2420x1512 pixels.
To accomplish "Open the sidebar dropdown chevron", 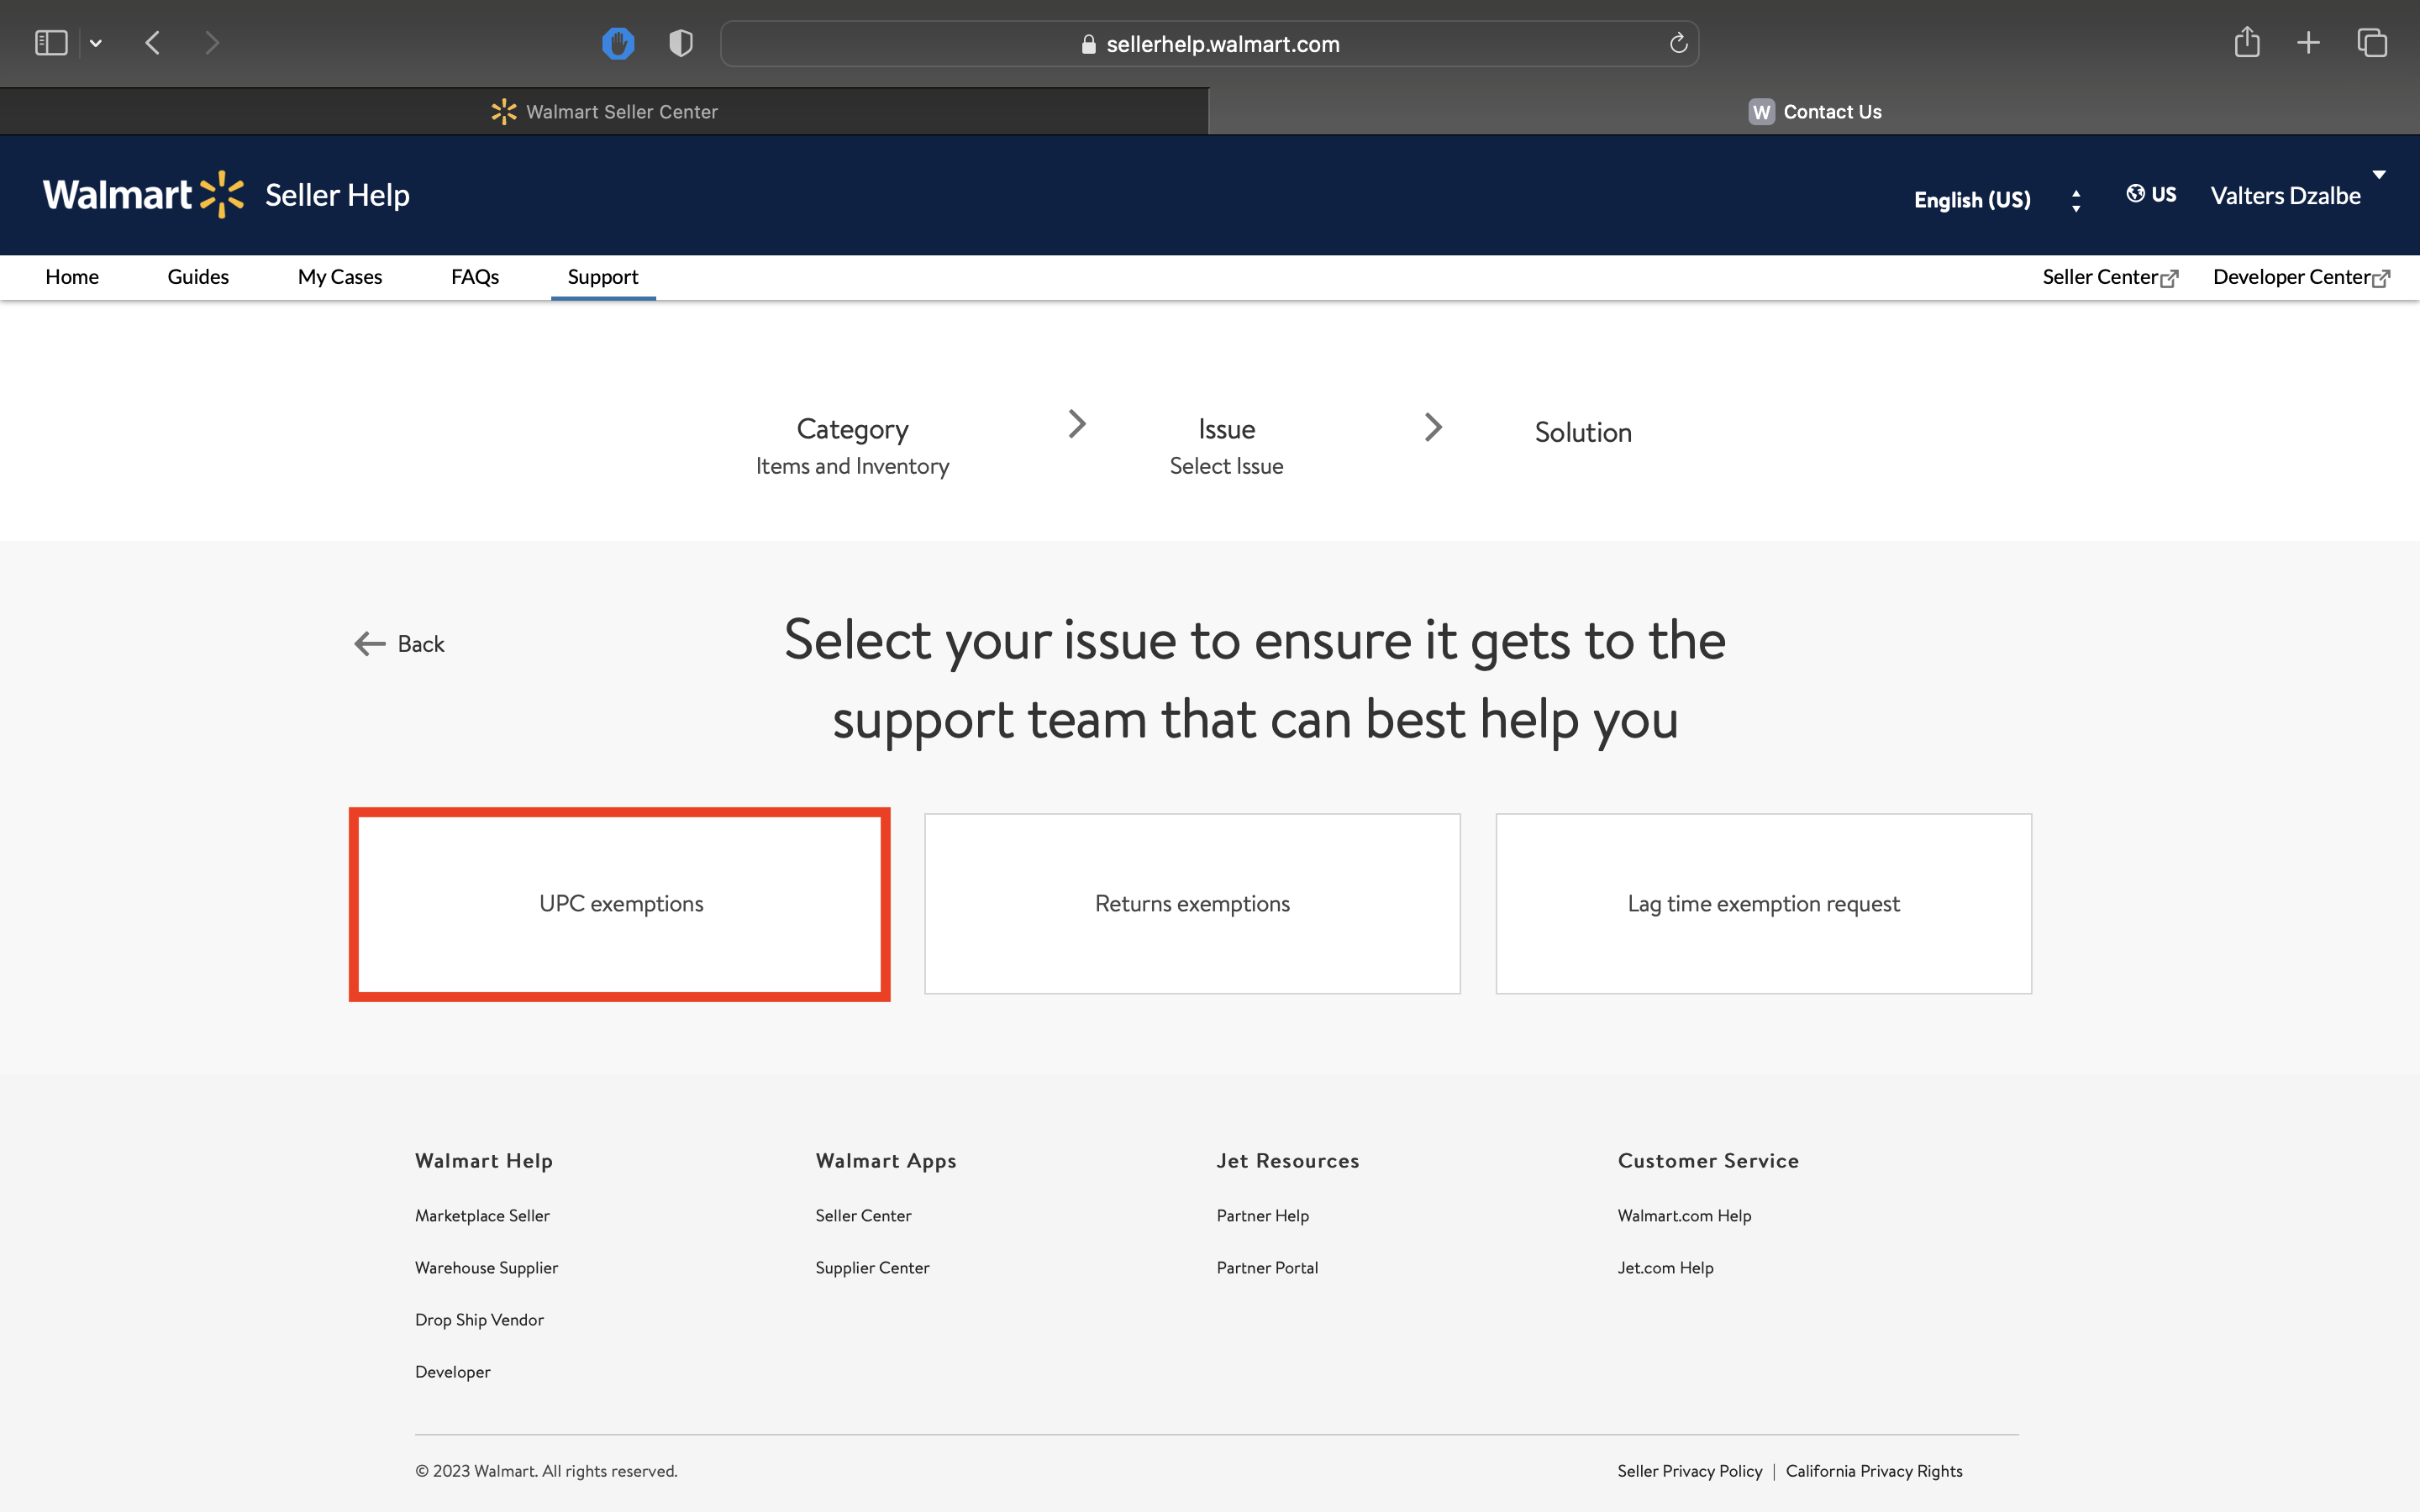I will pyautogui.click(x=96, y=43).
